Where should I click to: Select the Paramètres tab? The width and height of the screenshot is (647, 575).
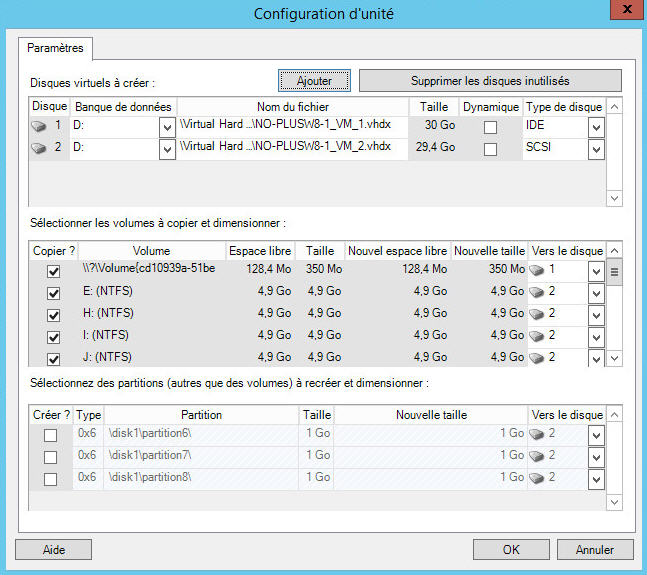tap(56, 48)
